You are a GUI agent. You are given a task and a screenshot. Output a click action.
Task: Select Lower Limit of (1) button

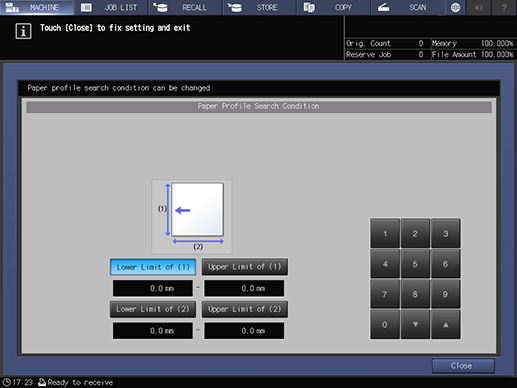(153, 267)
